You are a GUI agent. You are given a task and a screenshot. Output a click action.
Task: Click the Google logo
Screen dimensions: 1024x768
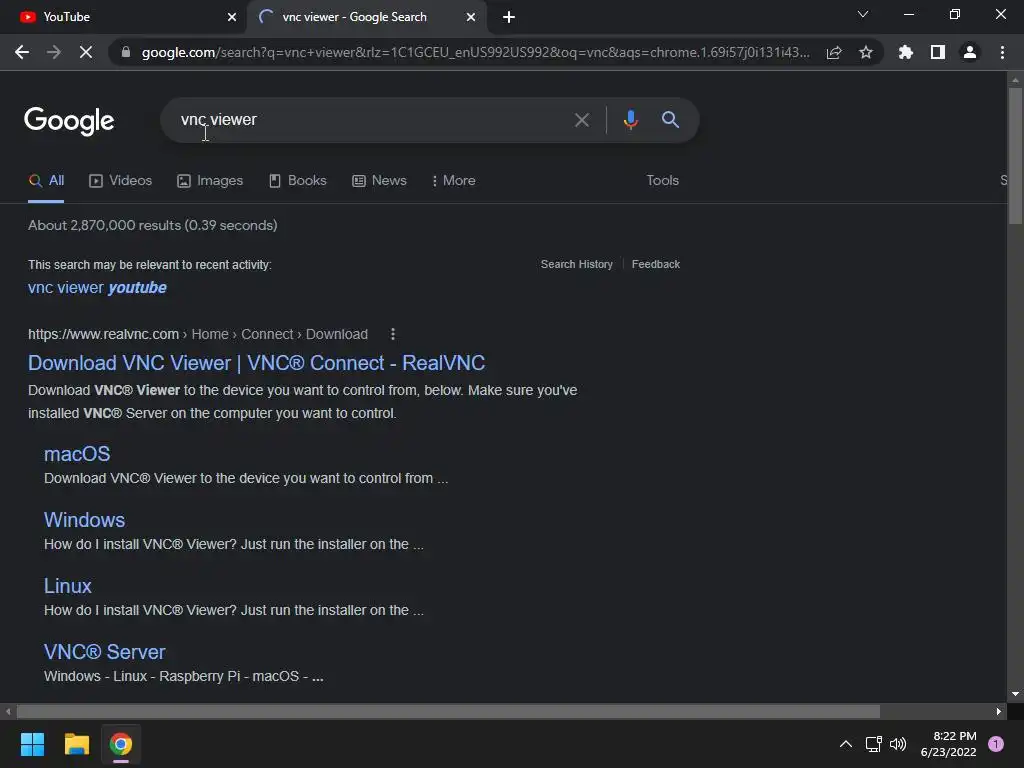point(69,121)
